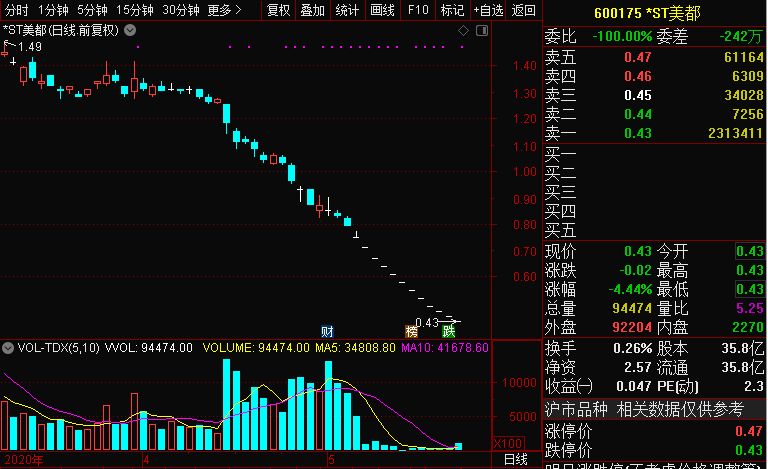768x469 pixels.
Task: Open the 统计 statistics tool
Action: (347, 10)
